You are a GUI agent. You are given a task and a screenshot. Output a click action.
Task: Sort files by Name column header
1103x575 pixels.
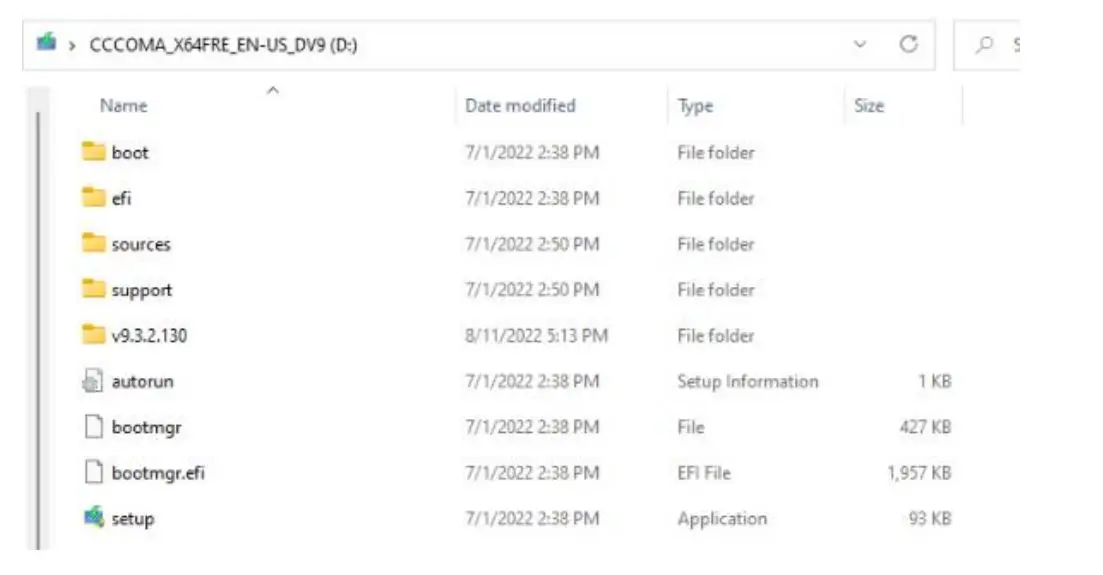(x=124, y=106)
